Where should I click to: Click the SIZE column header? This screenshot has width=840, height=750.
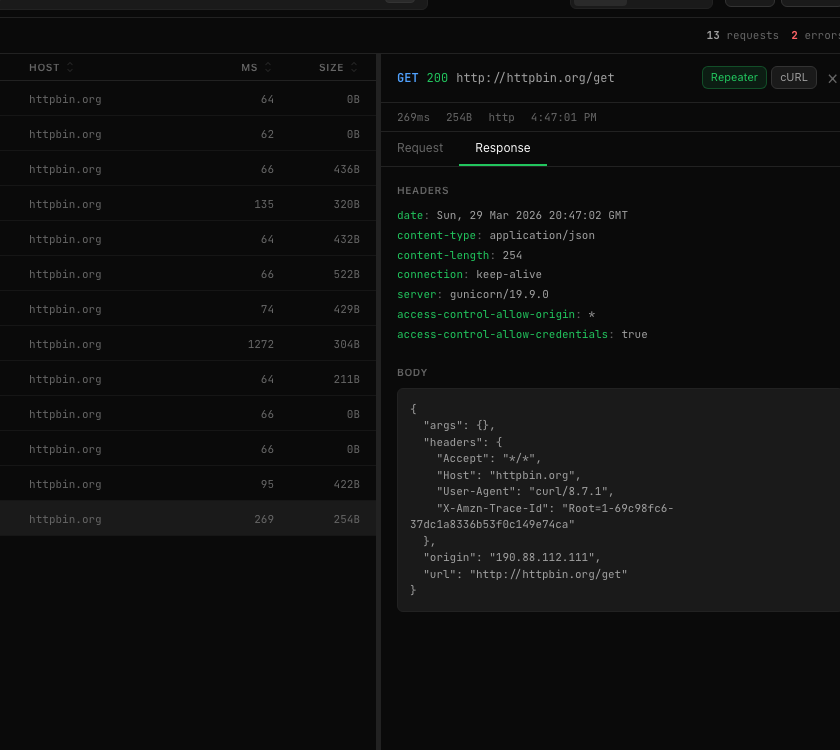(x=331, y=68)
